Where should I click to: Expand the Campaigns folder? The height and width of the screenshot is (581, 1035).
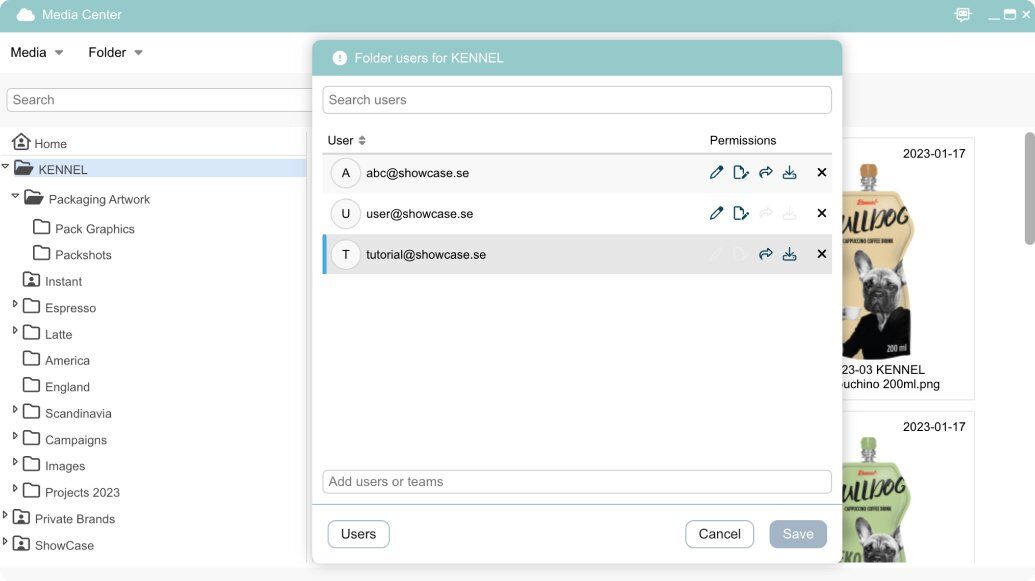(15, 436)
